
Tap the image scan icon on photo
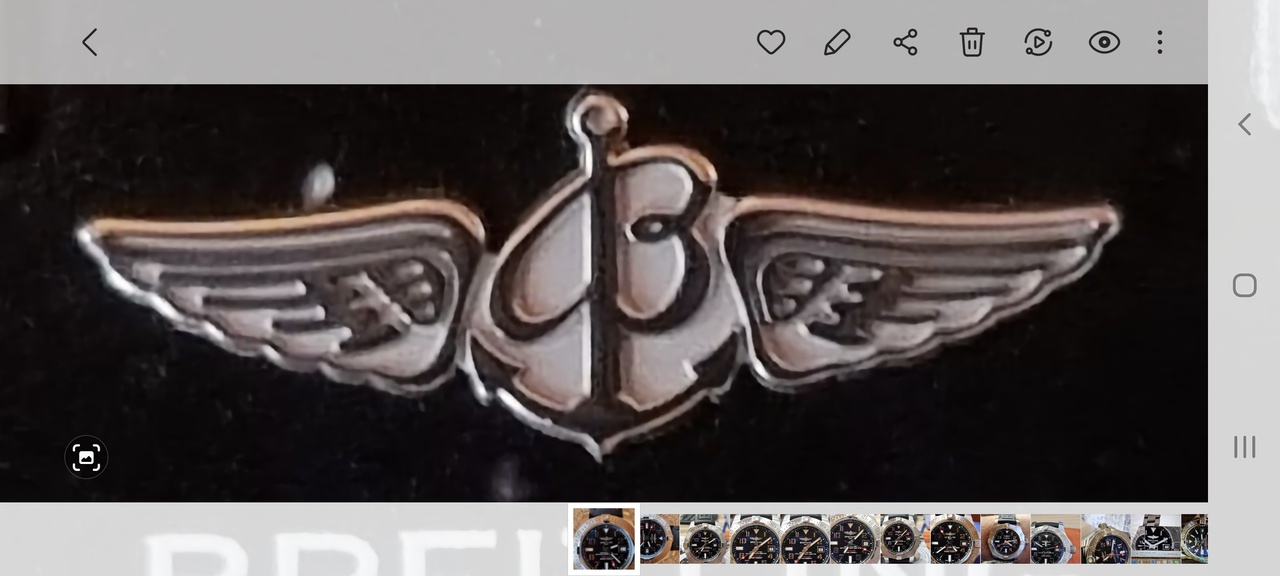pos(86,457)
